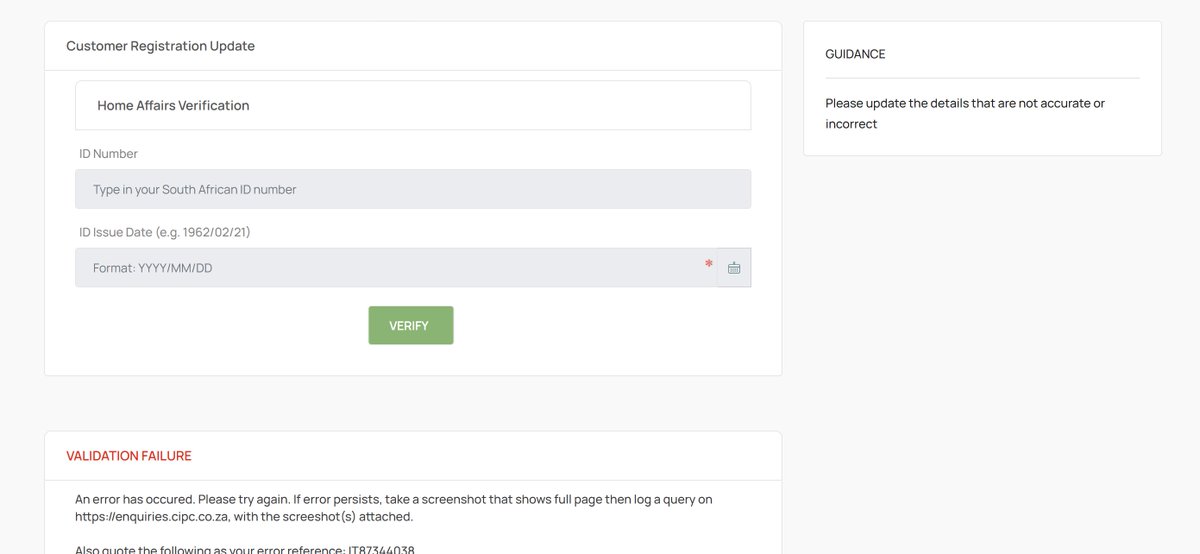Click the green VERIFY button
1200x554 pixels.
tap(411, 326)
